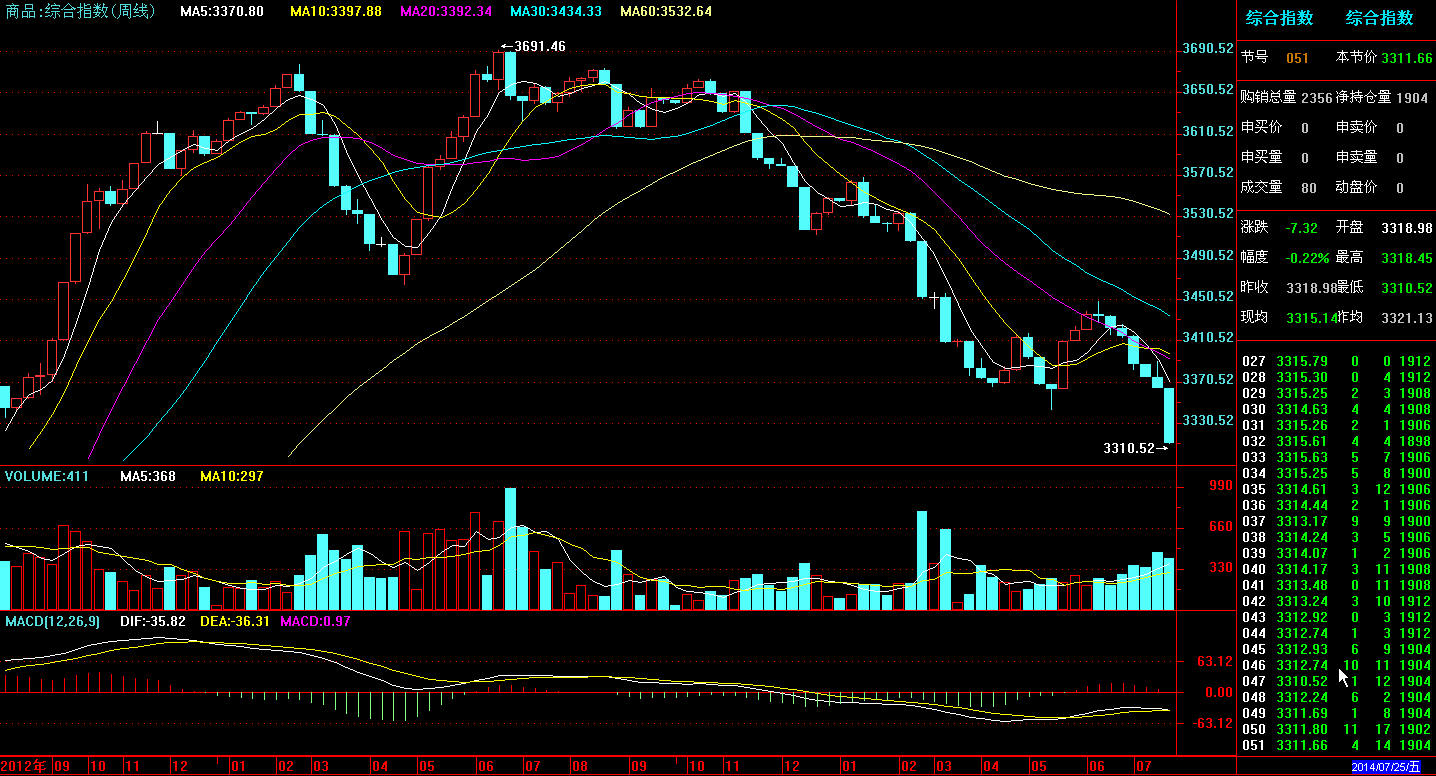Select tick row 027 priced 3315.79
Viewport: 1436px width, 776px height.
pyautogui.click(x=1335, y=361)
